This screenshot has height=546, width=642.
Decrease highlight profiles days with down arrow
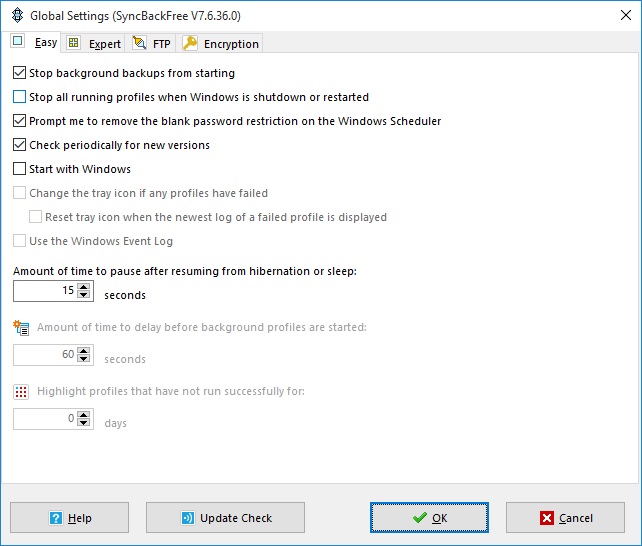[84, 422]
